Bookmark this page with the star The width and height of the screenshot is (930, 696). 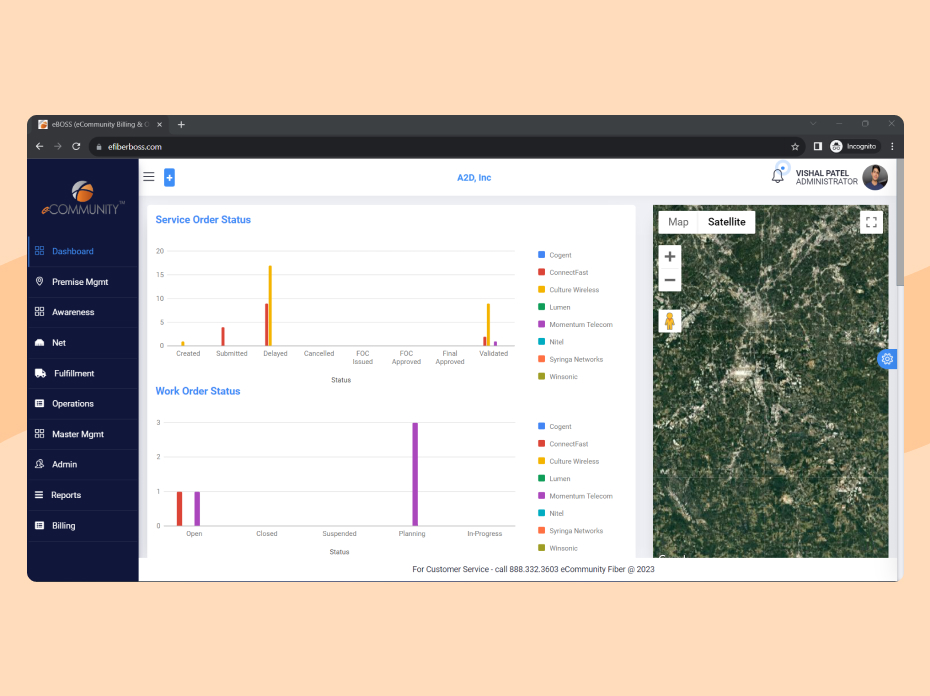[x=795, y=147]
